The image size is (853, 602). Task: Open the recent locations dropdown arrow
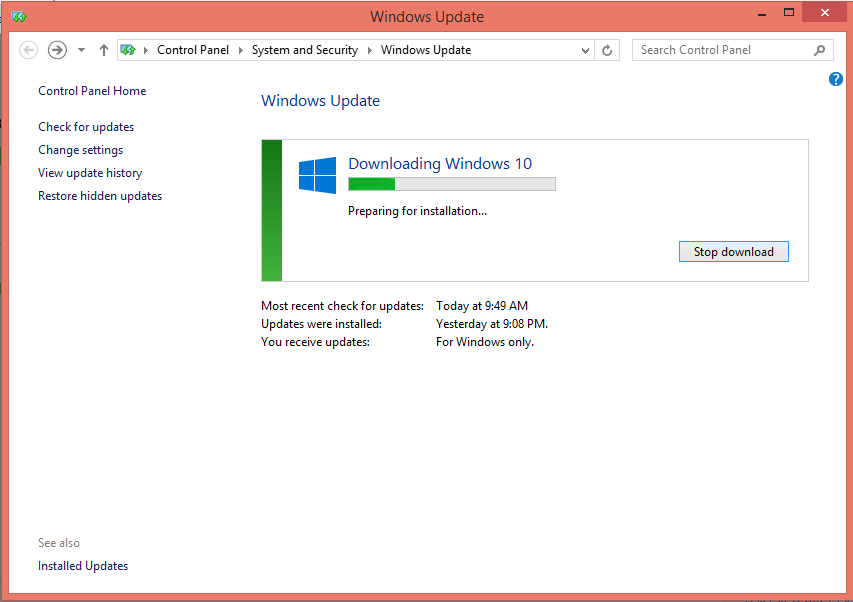tap(81, 50)
